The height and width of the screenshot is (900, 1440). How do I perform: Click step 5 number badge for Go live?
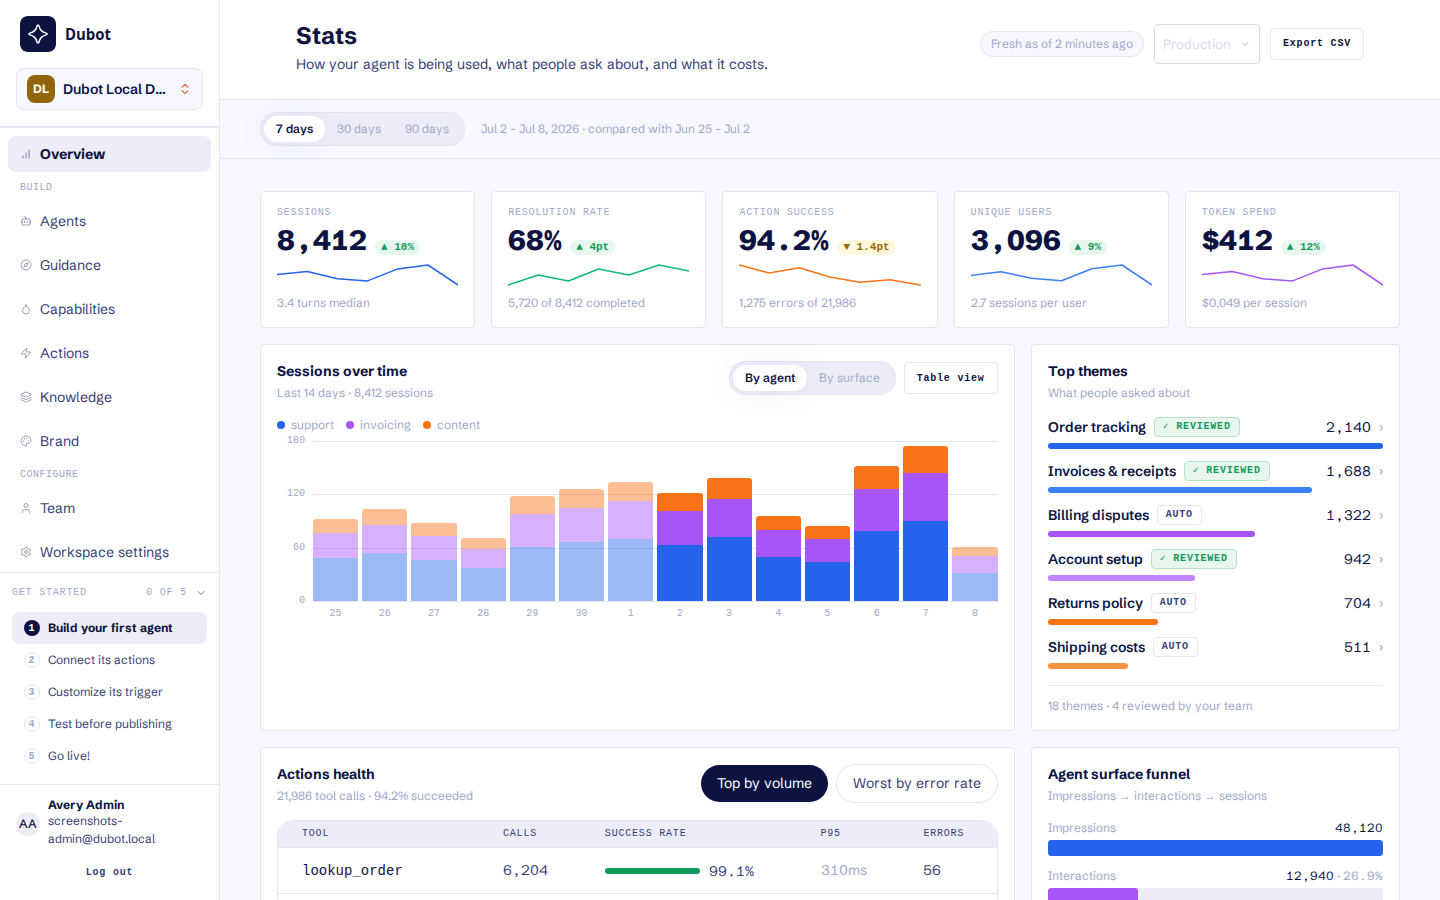coord(32,756)
